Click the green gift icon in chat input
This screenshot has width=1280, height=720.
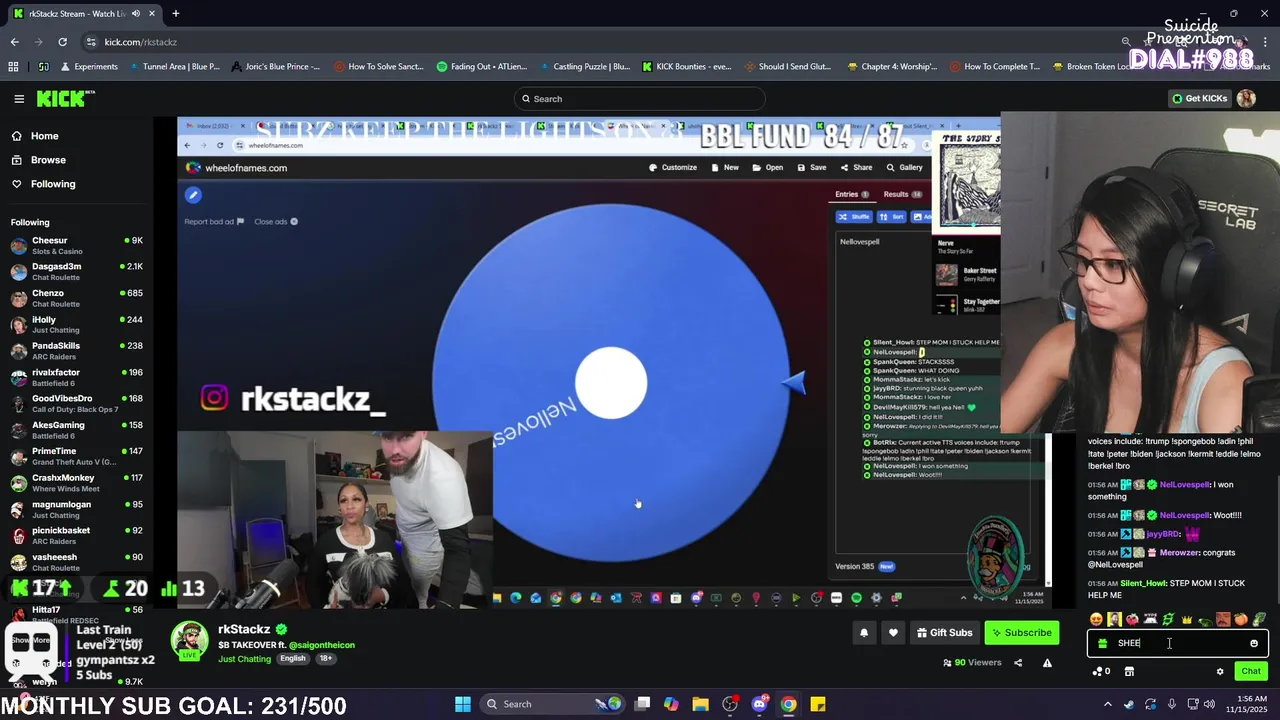click(1102, 643)
